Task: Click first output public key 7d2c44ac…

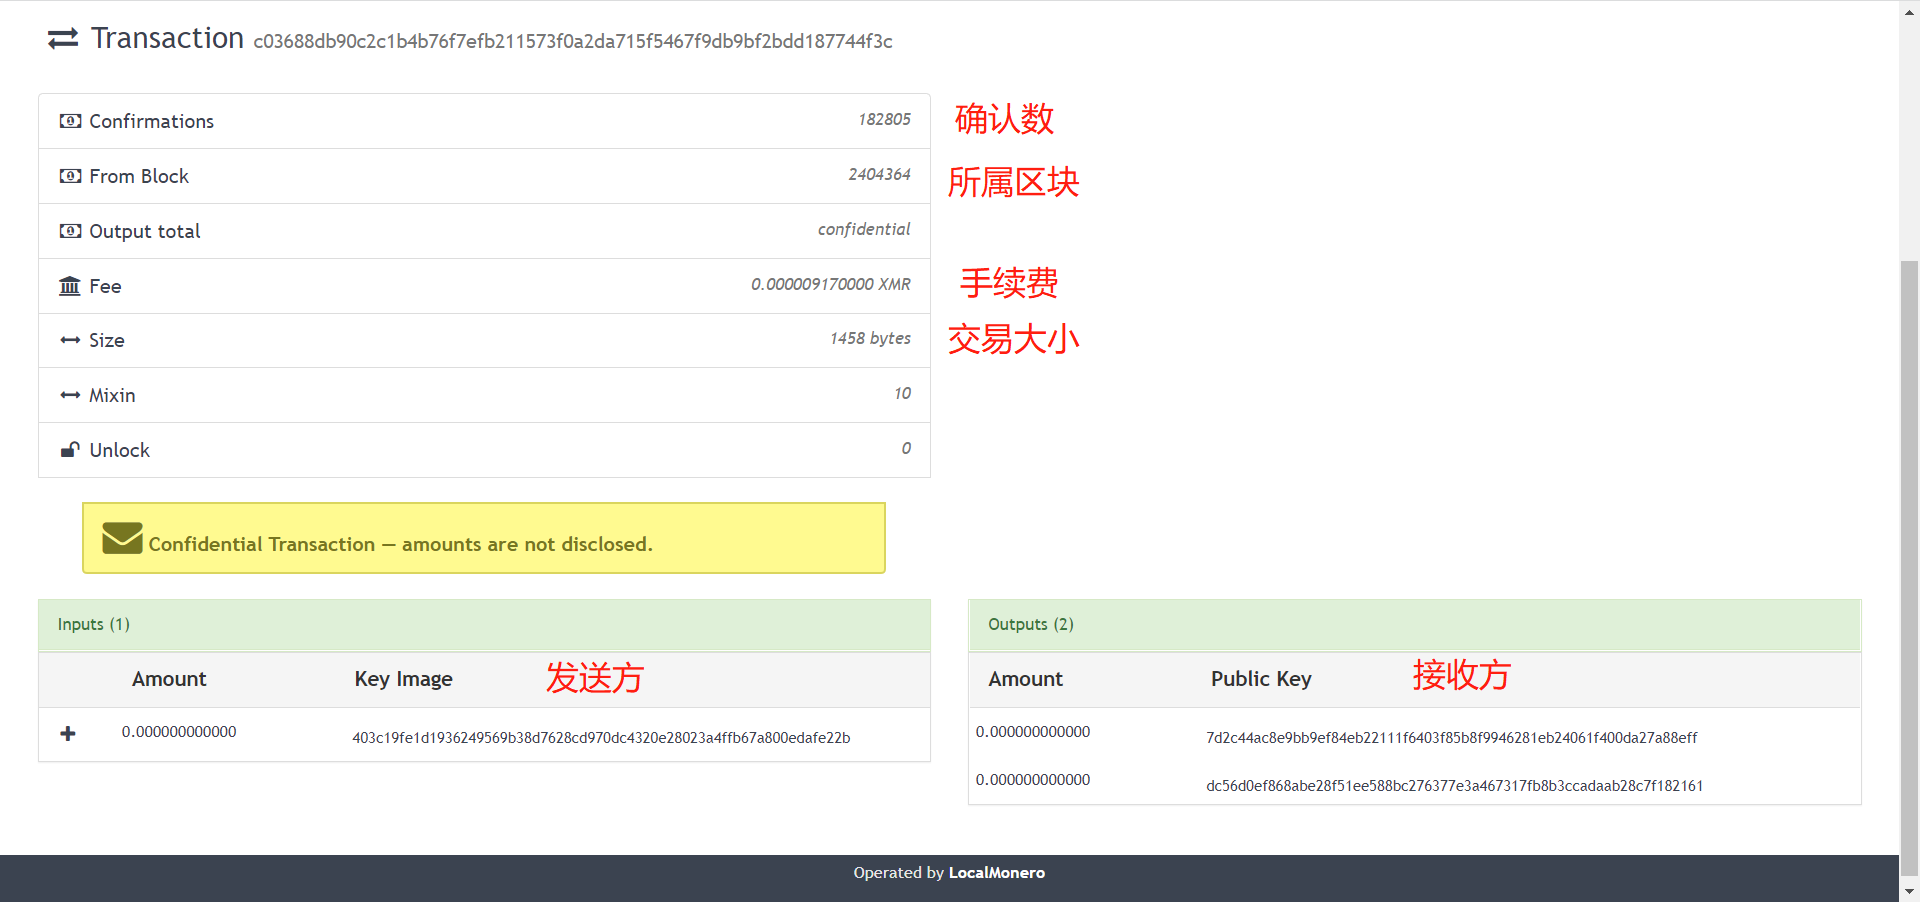Action: (x=1451, y=738)
